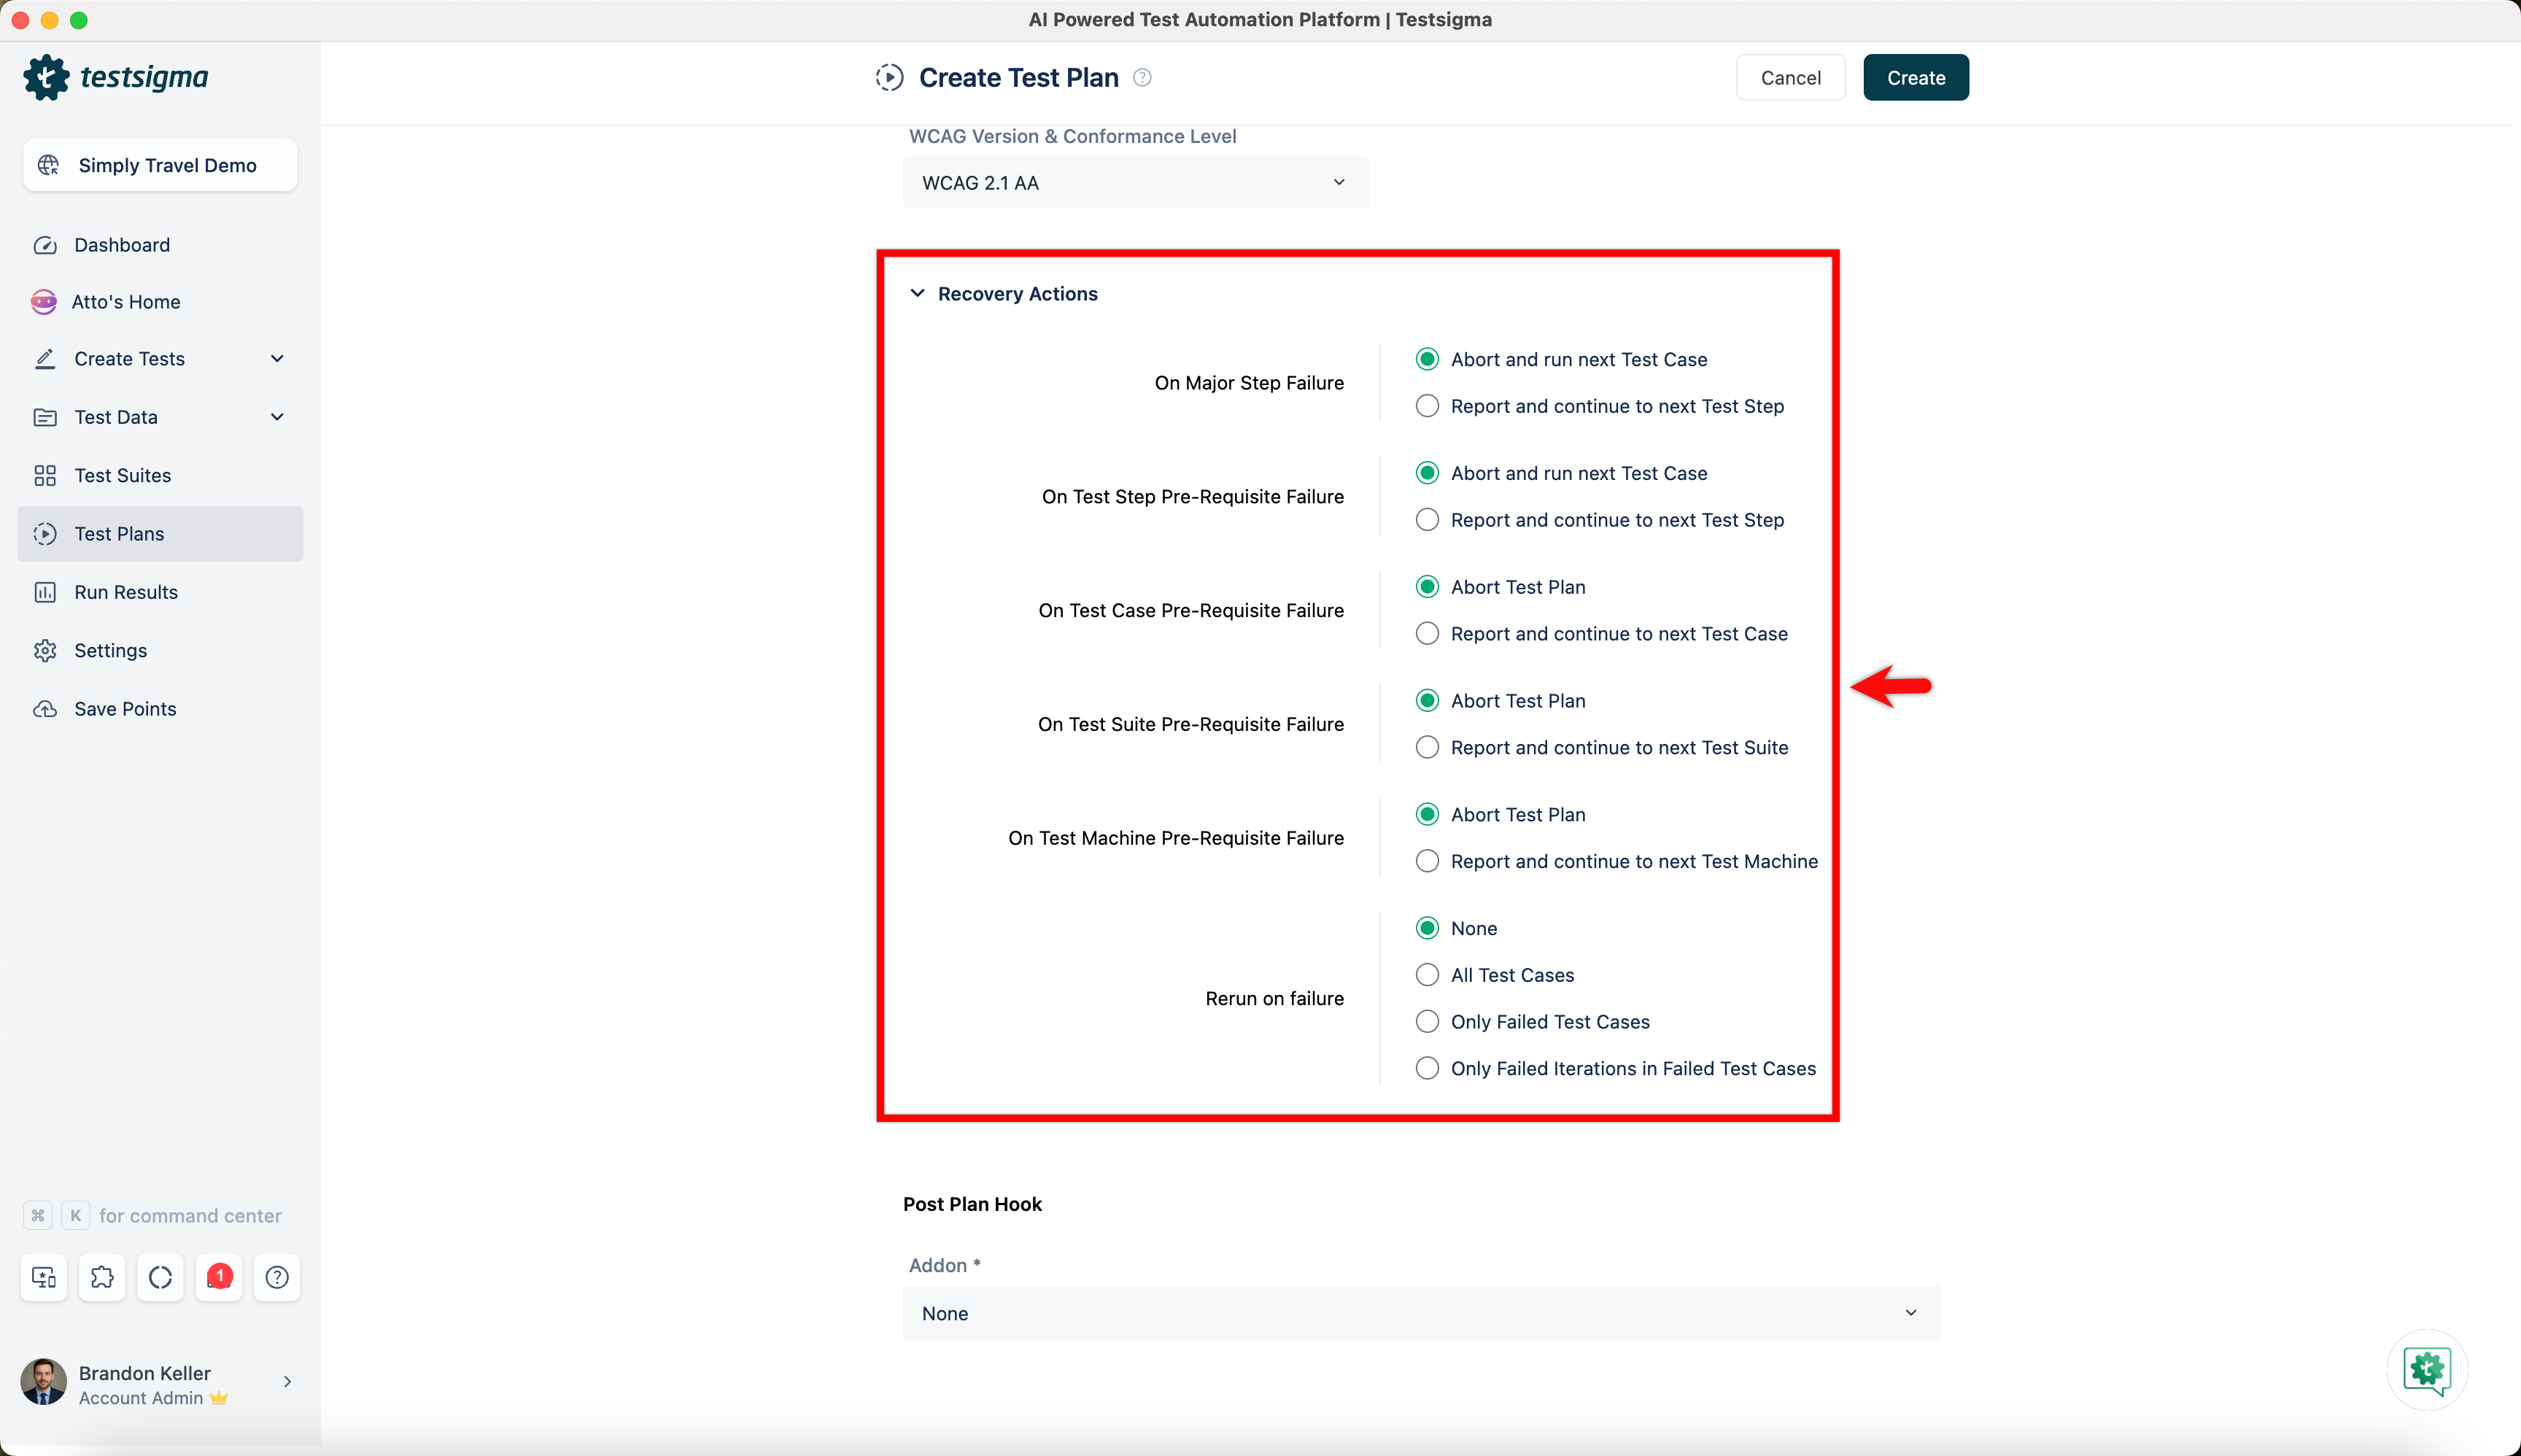Click the Create button
Screen dimensions: 2521x1456
(1915, 77)
